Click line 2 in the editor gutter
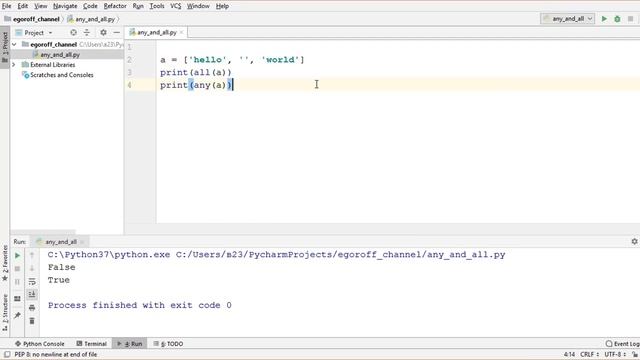 (129, 60)
